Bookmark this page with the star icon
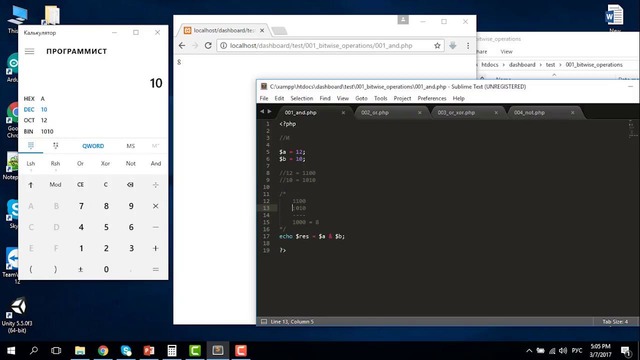 coord(437,46)
